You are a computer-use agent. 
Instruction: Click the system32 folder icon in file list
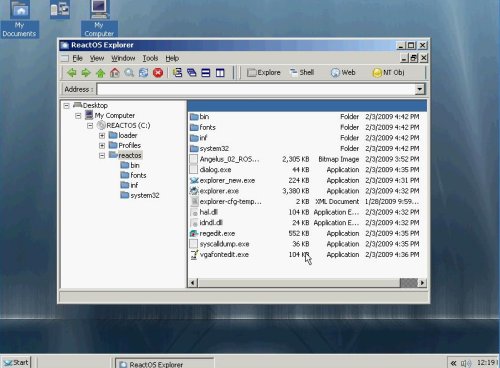tap(194, 148)
